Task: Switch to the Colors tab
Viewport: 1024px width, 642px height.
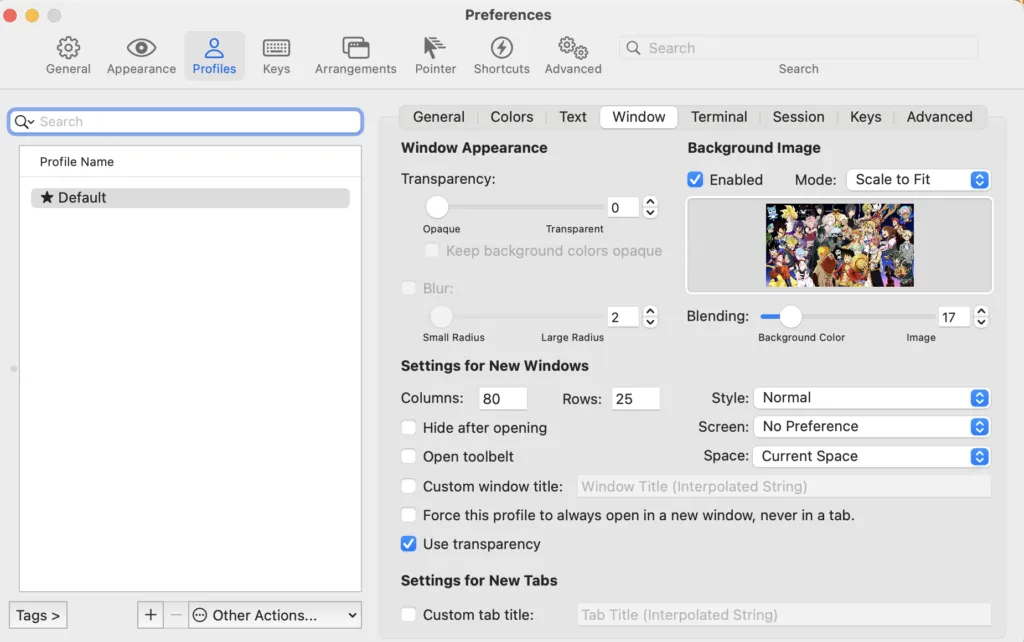Action: coord(511,117)
